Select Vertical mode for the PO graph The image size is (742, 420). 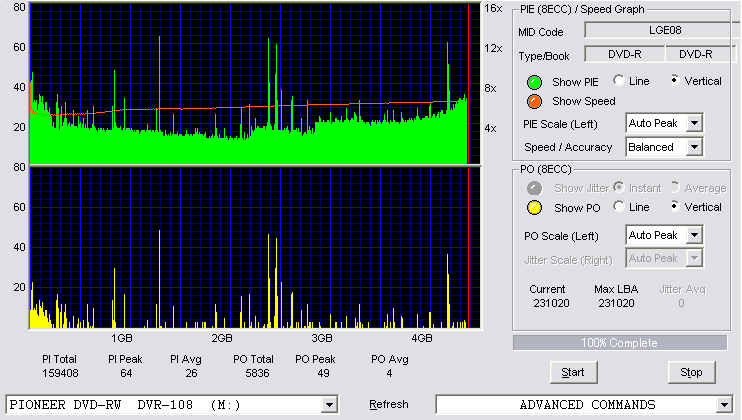coord(675,206)
